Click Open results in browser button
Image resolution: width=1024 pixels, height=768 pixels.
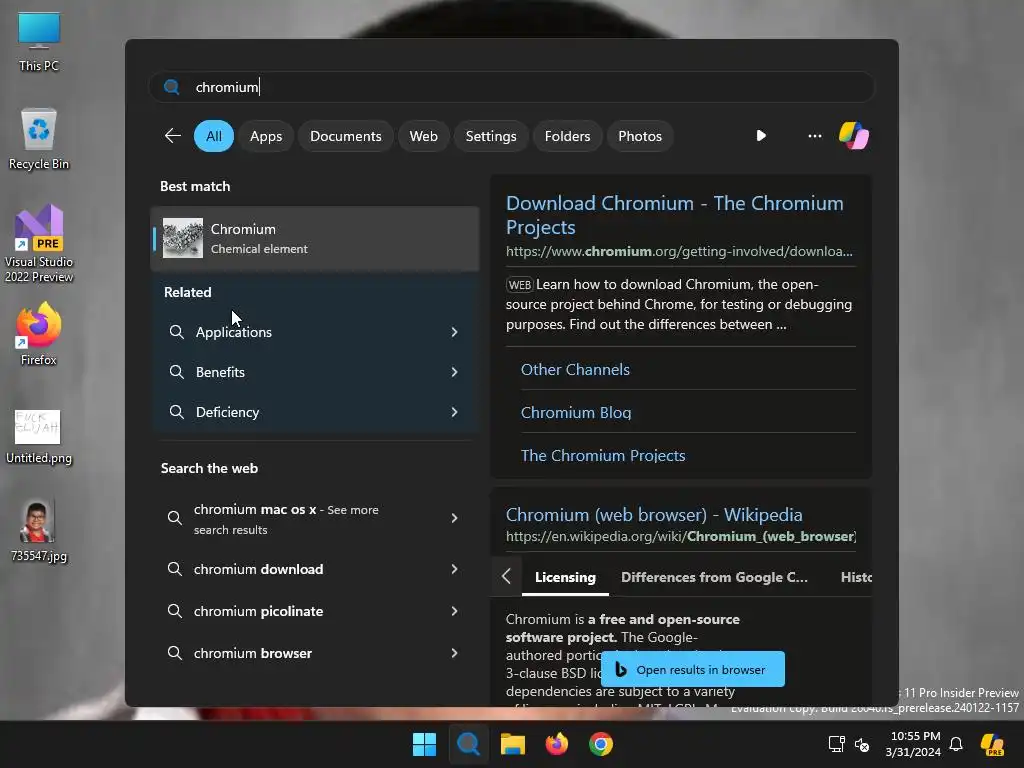coord(693,669)
